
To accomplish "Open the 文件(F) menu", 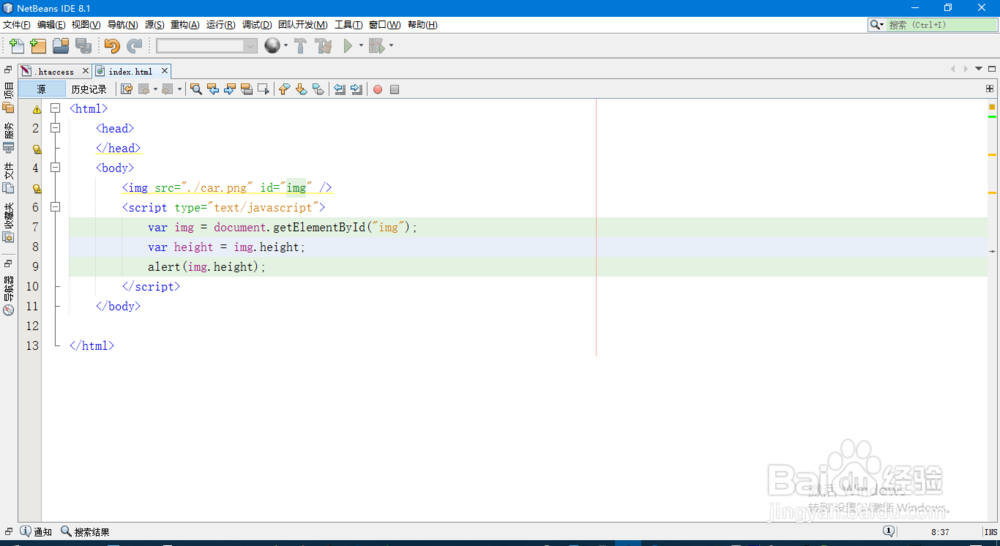I will coord(17,25).
